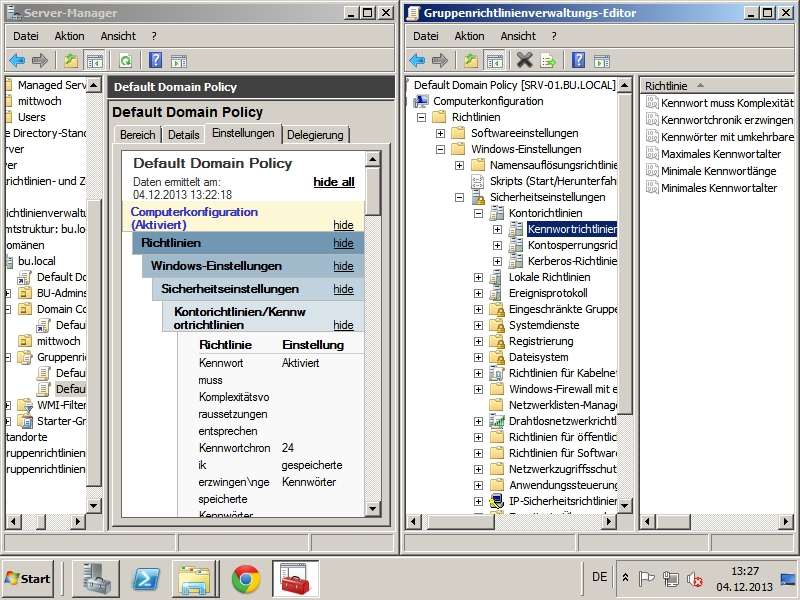
Task: Open the Aktion menu in Server-Manager
Action: point(69,36)
